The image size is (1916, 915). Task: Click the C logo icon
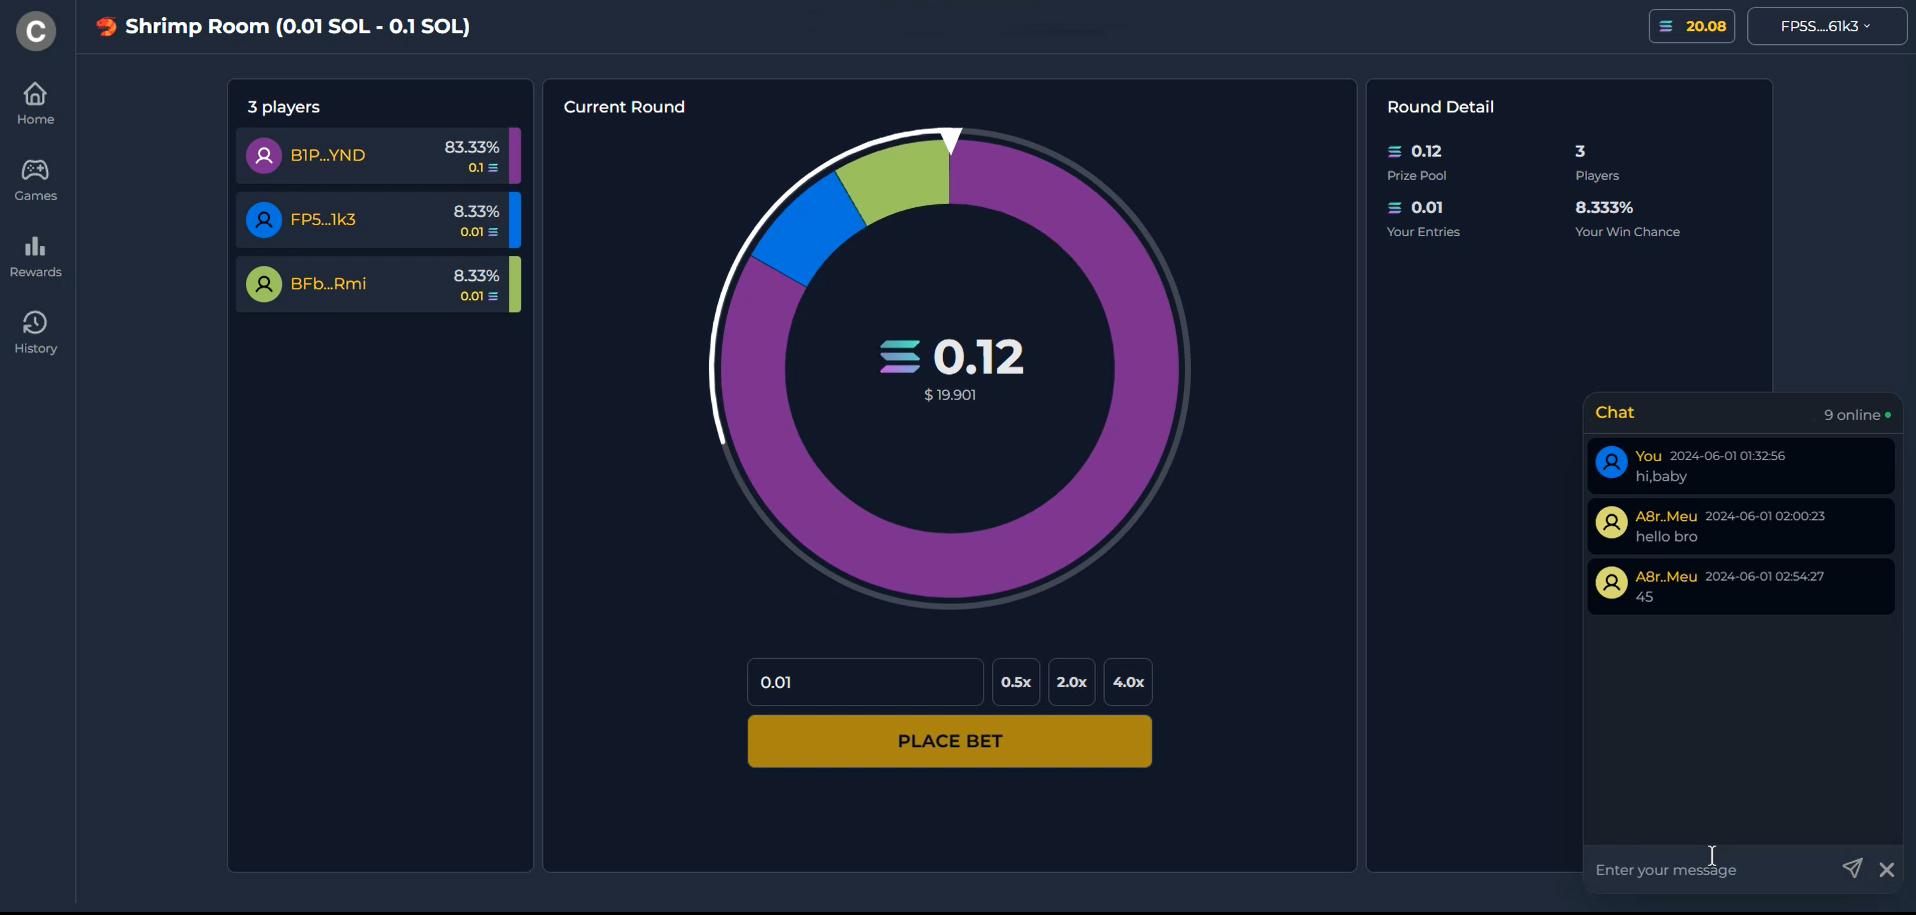36,31
